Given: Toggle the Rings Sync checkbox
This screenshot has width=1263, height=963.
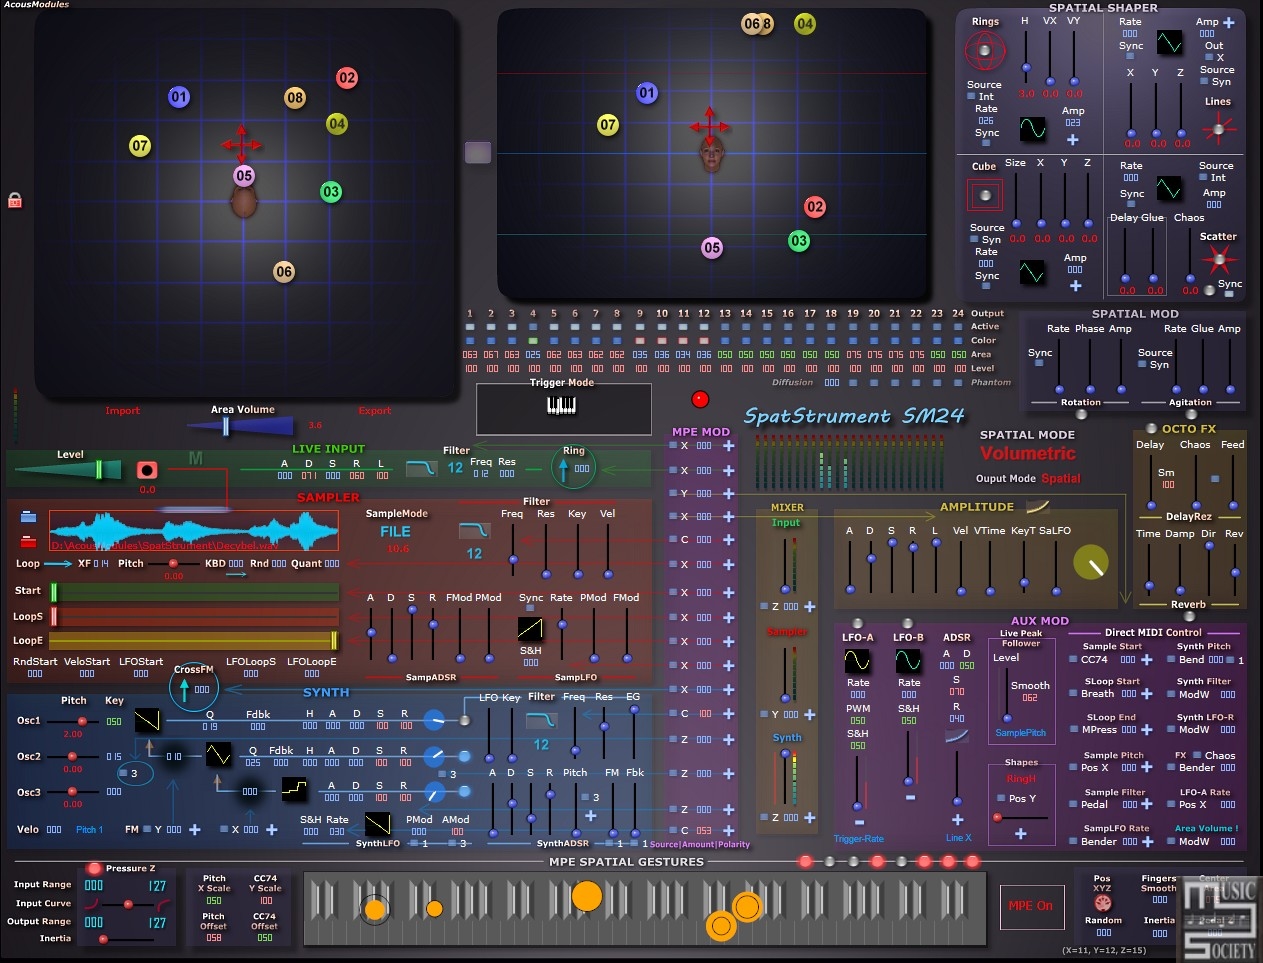Looking at the screenshot, I should [x=986, y=145].
